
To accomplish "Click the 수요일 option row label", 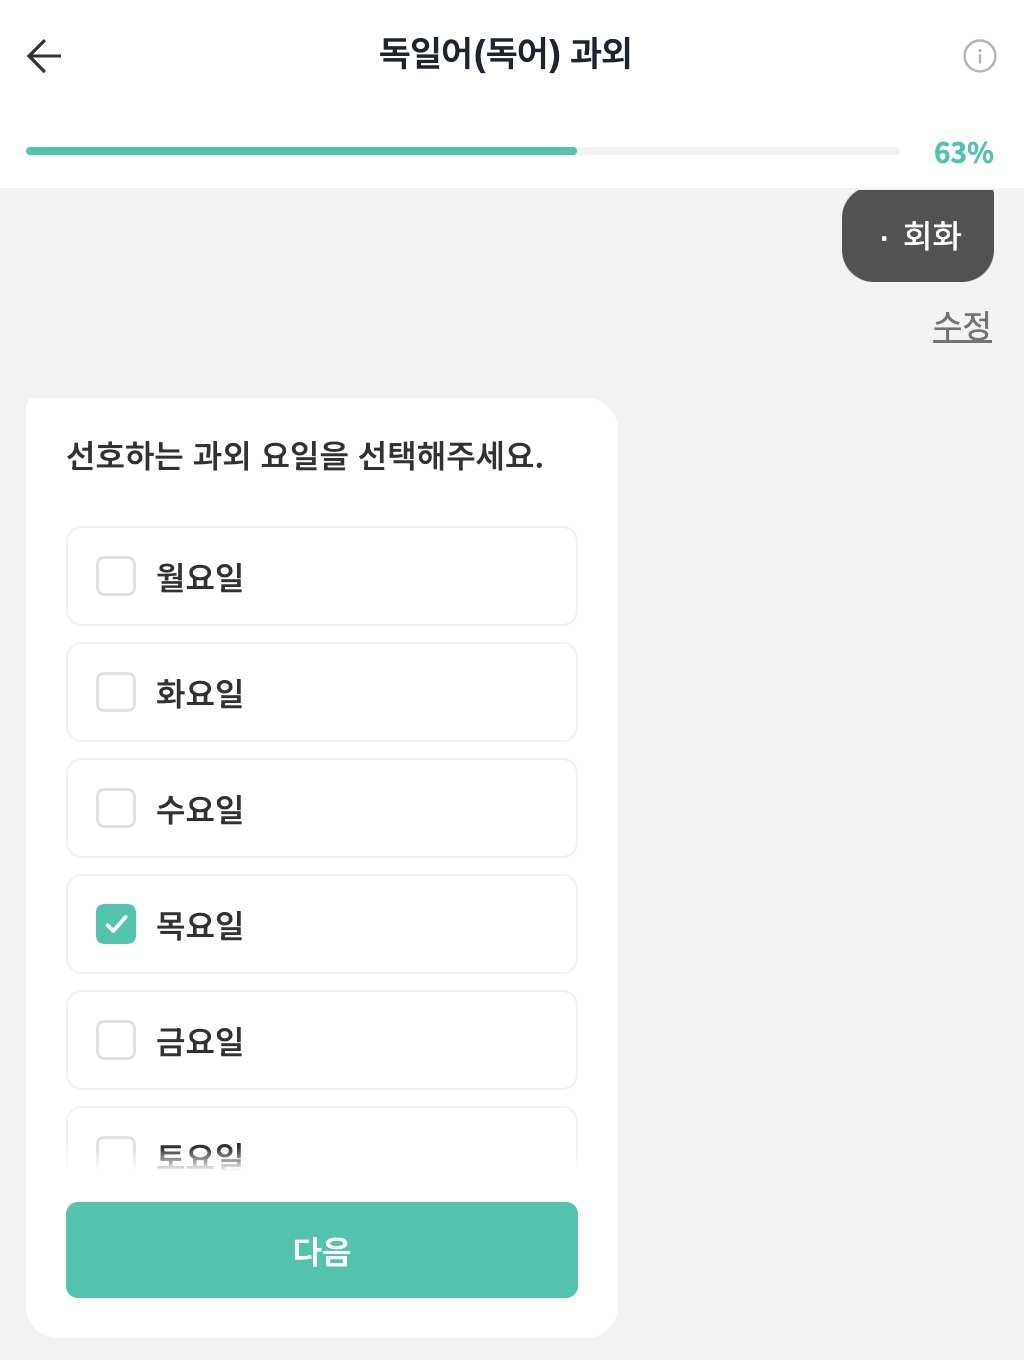I will click(x=200, y=809).
